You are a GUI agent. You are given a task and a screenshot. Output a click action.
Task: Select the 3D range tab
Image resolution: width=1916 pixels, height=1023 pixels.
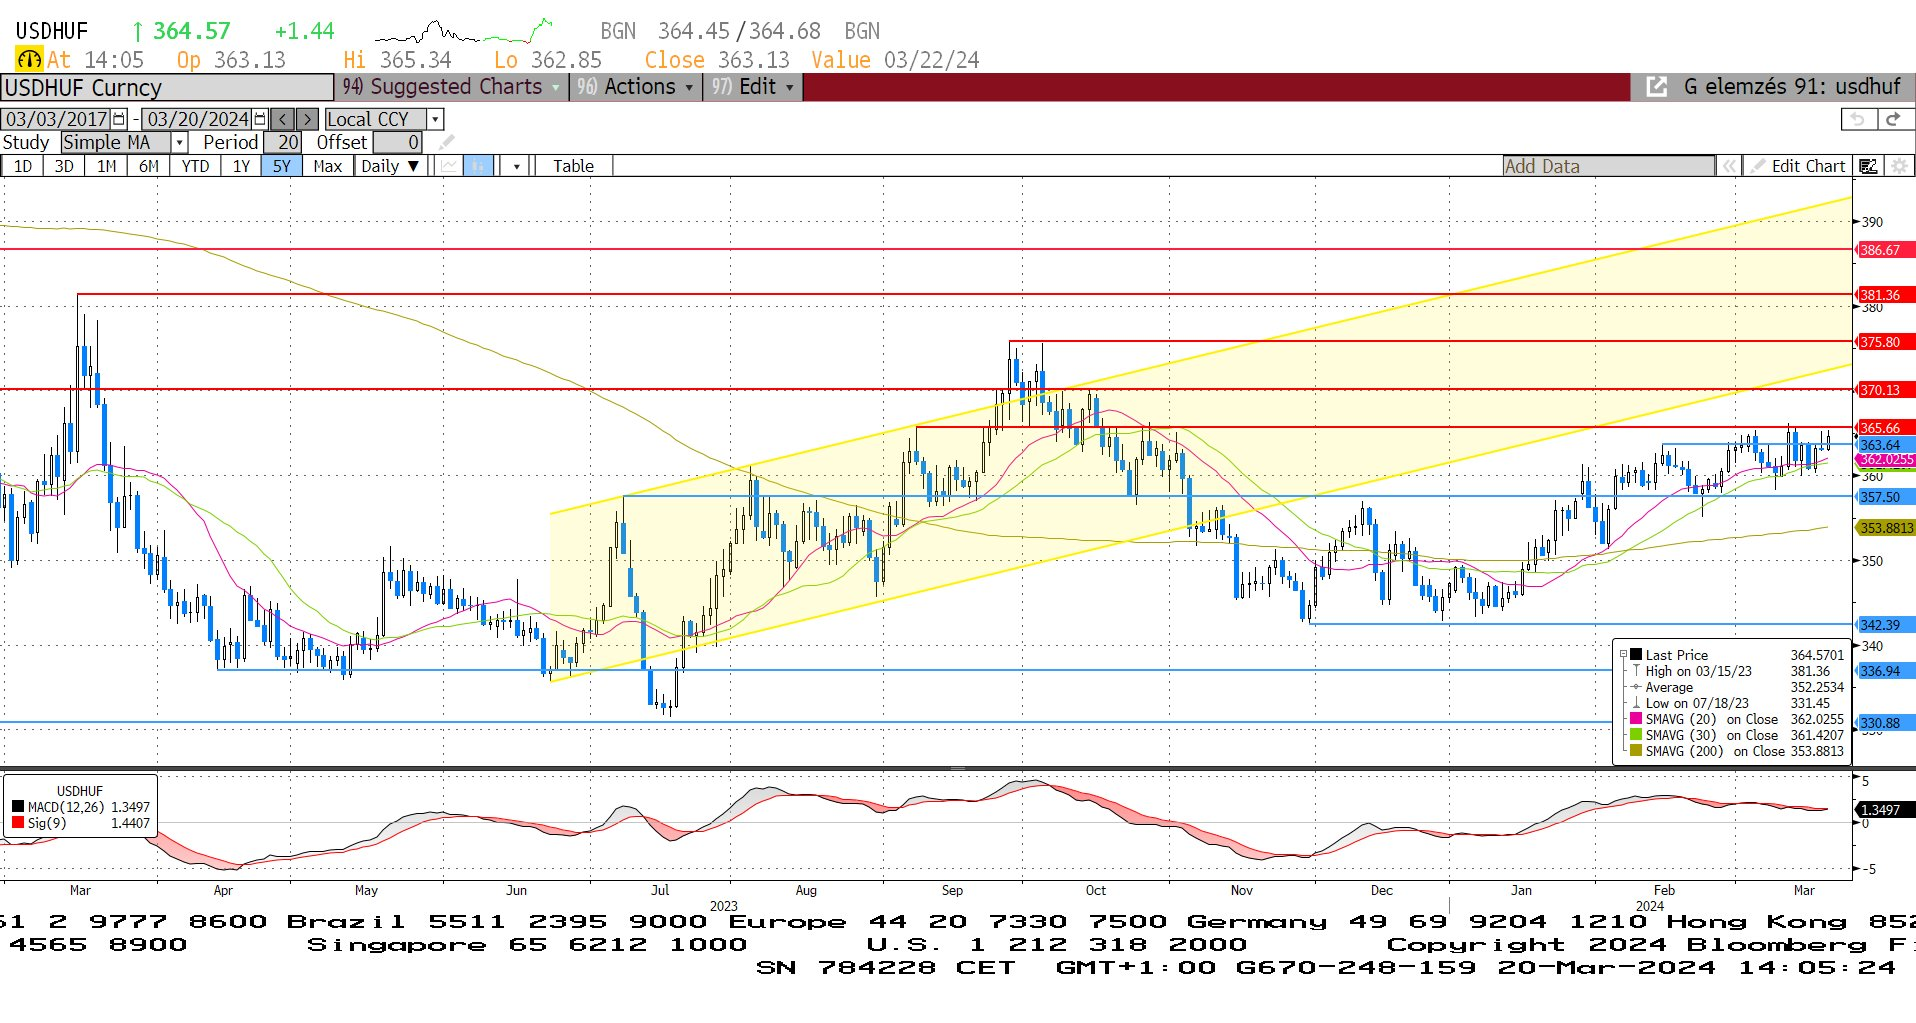64,166
